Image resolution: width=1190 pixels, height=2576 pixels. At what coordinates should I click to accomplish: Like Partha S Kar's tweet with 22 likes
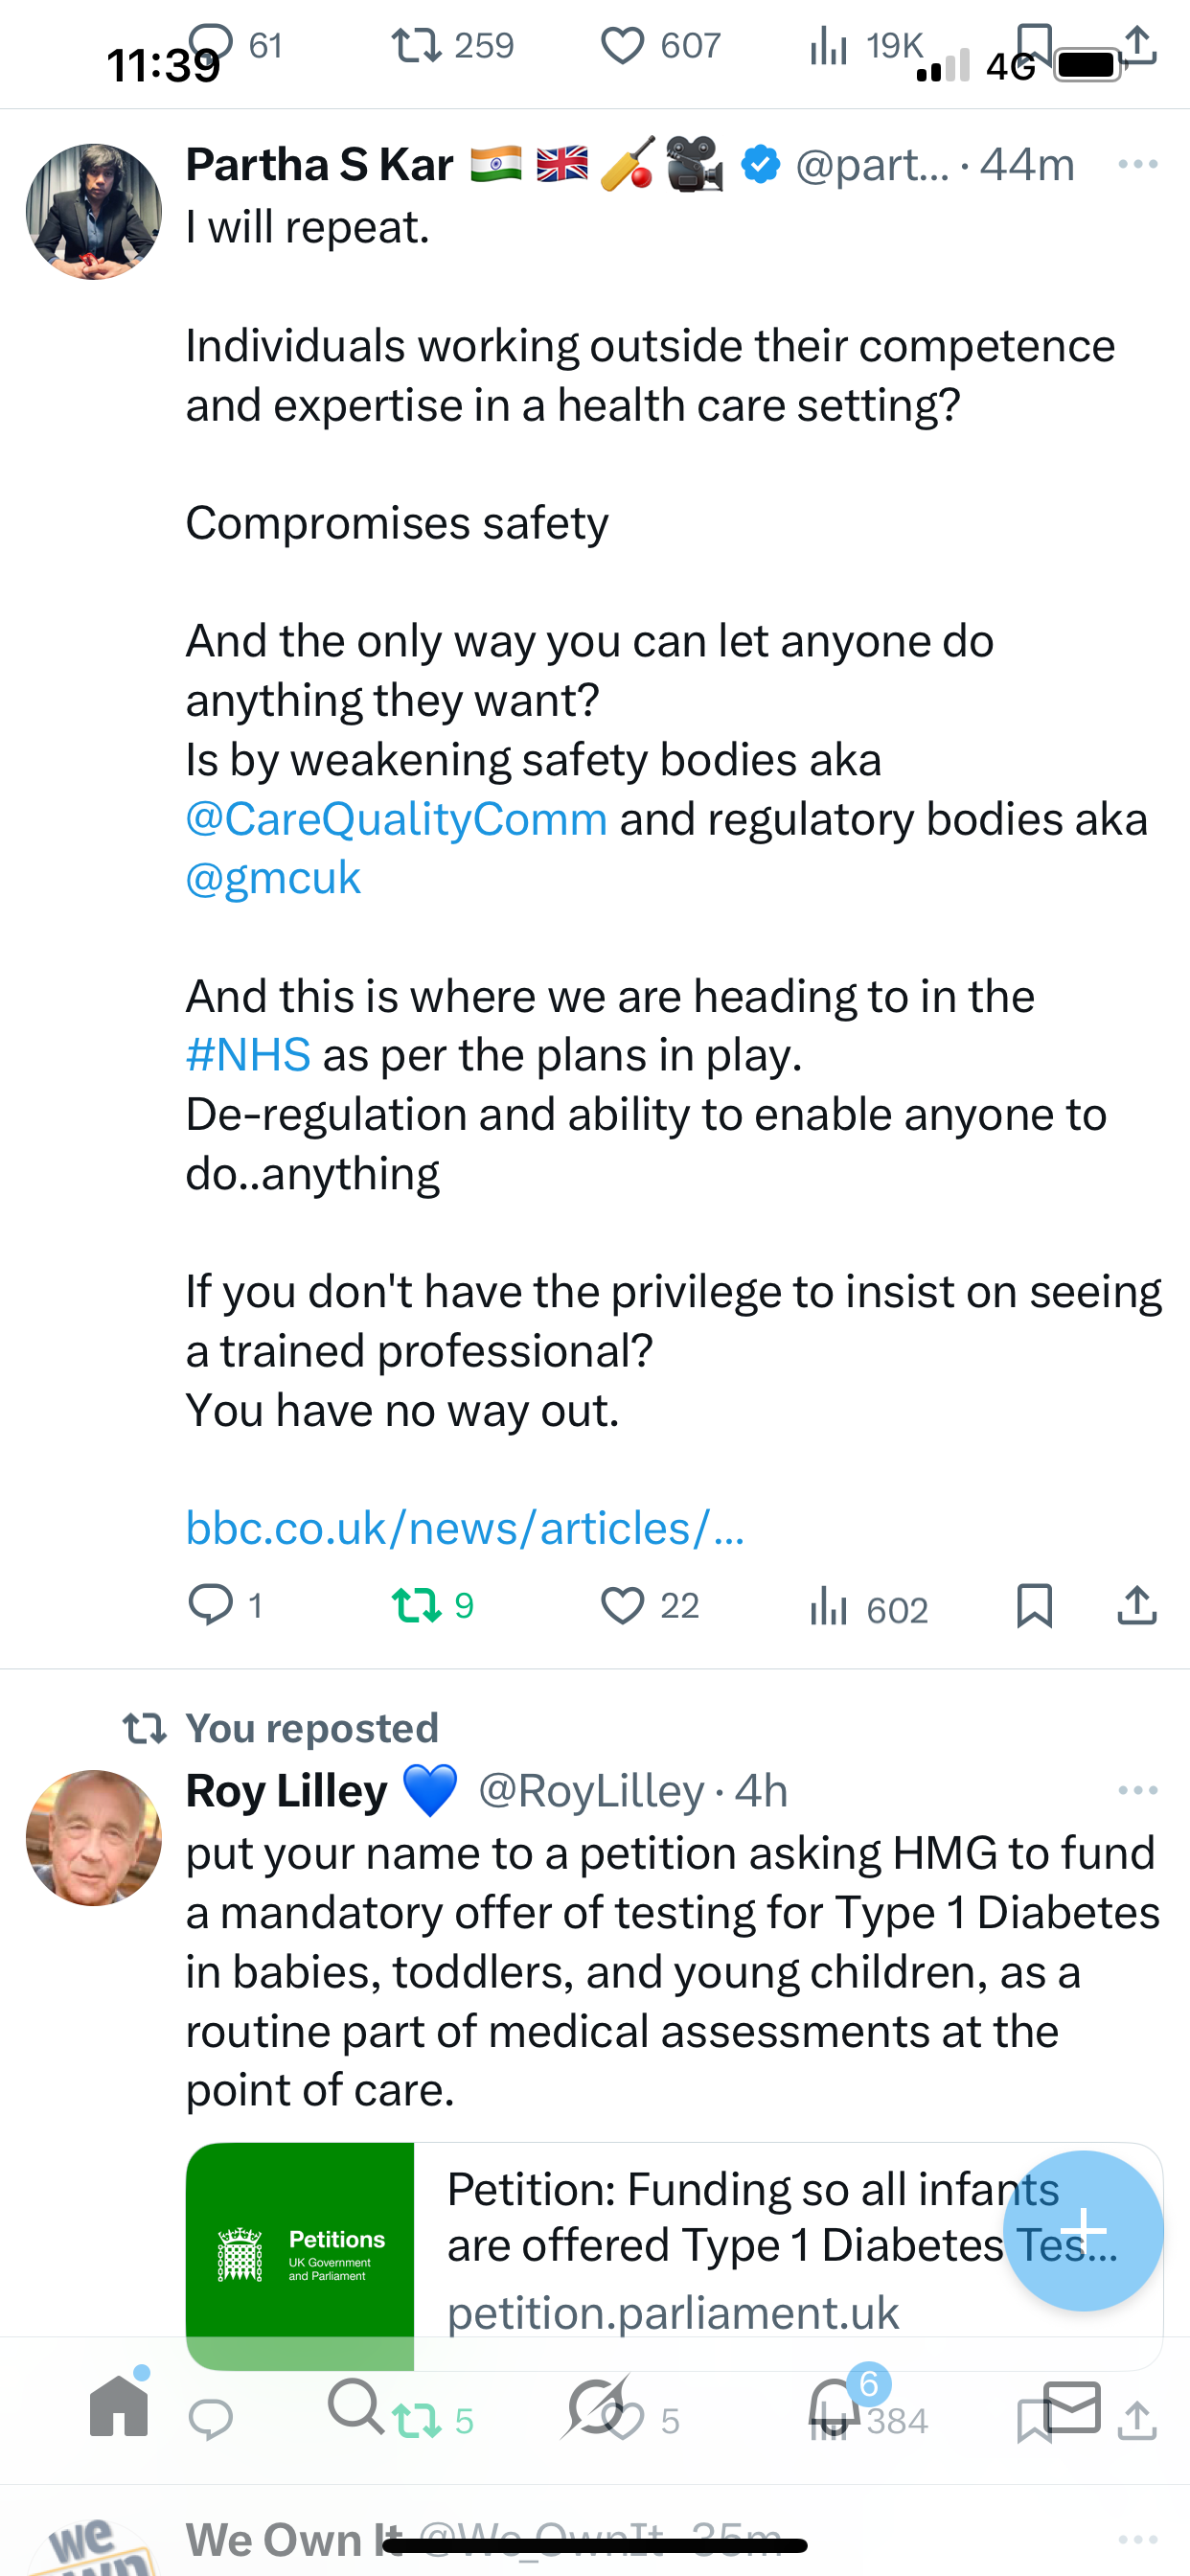622,1605
